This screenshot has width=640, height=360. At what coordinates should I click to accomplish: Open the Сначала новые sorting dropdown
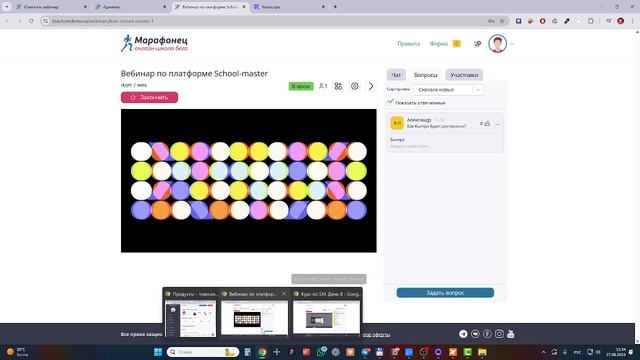click(448, 89)
